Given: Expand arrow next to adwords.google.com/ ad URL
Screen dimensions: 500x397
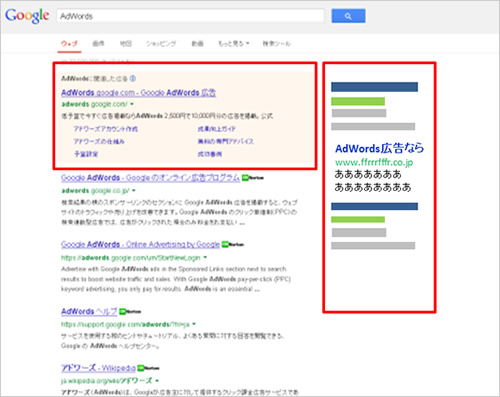Looking at the screenshot, I should [x=132, y=104].
